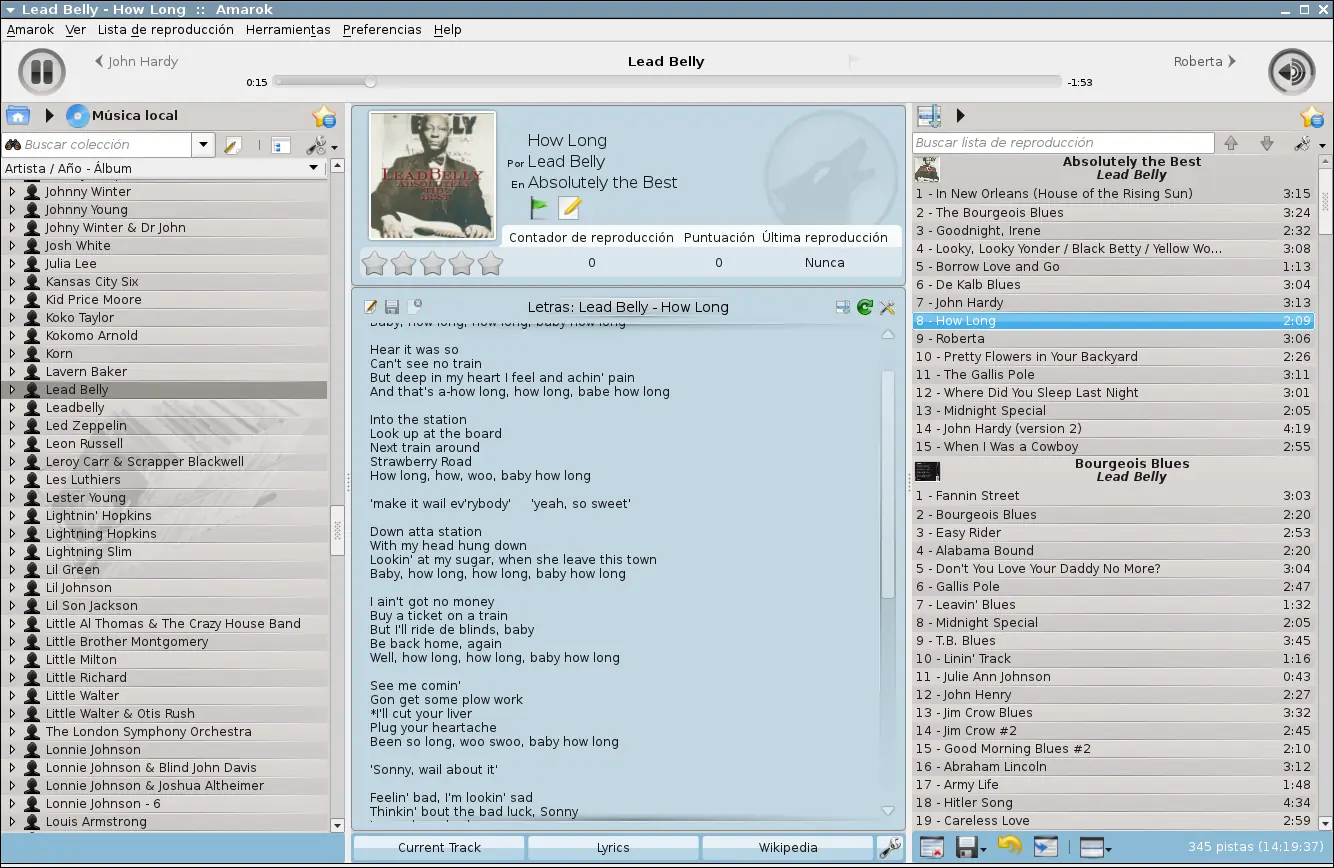Image resolution: width=1334 pixels, height=868 pixels.
Task: Expand the Lightnin' Hopkins artist node
Action: (x=12, y=516)
